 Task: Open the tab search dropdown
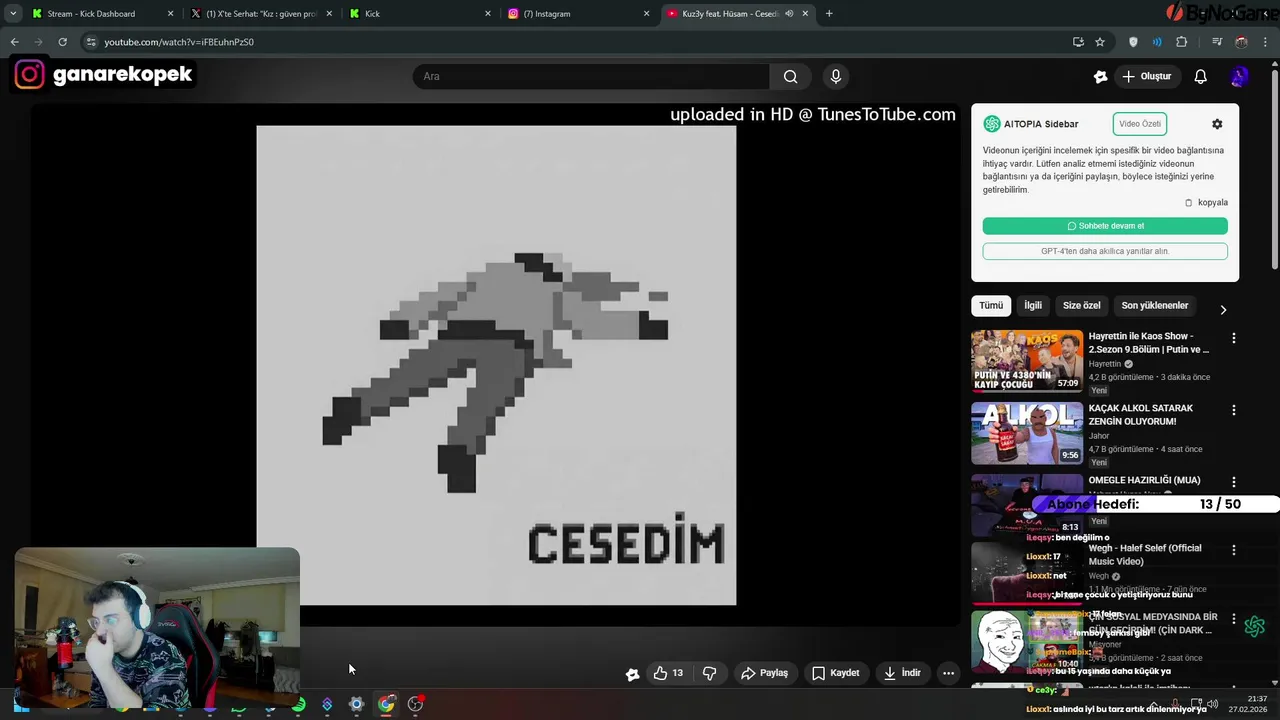pyautogui.click(x=13, y=14)
